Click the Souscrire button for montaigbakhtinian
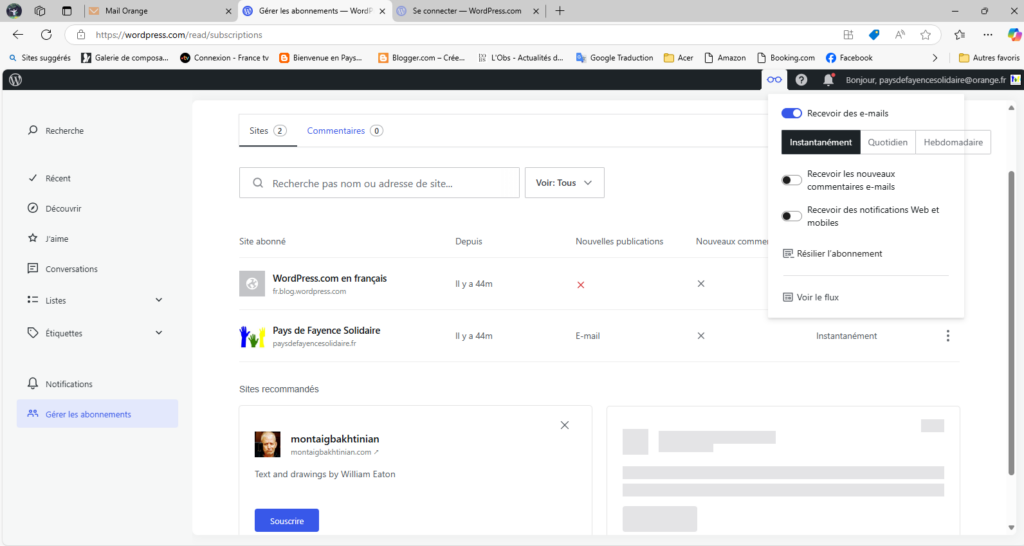This screenshot has width=1024, height=546. pos(286,520)
